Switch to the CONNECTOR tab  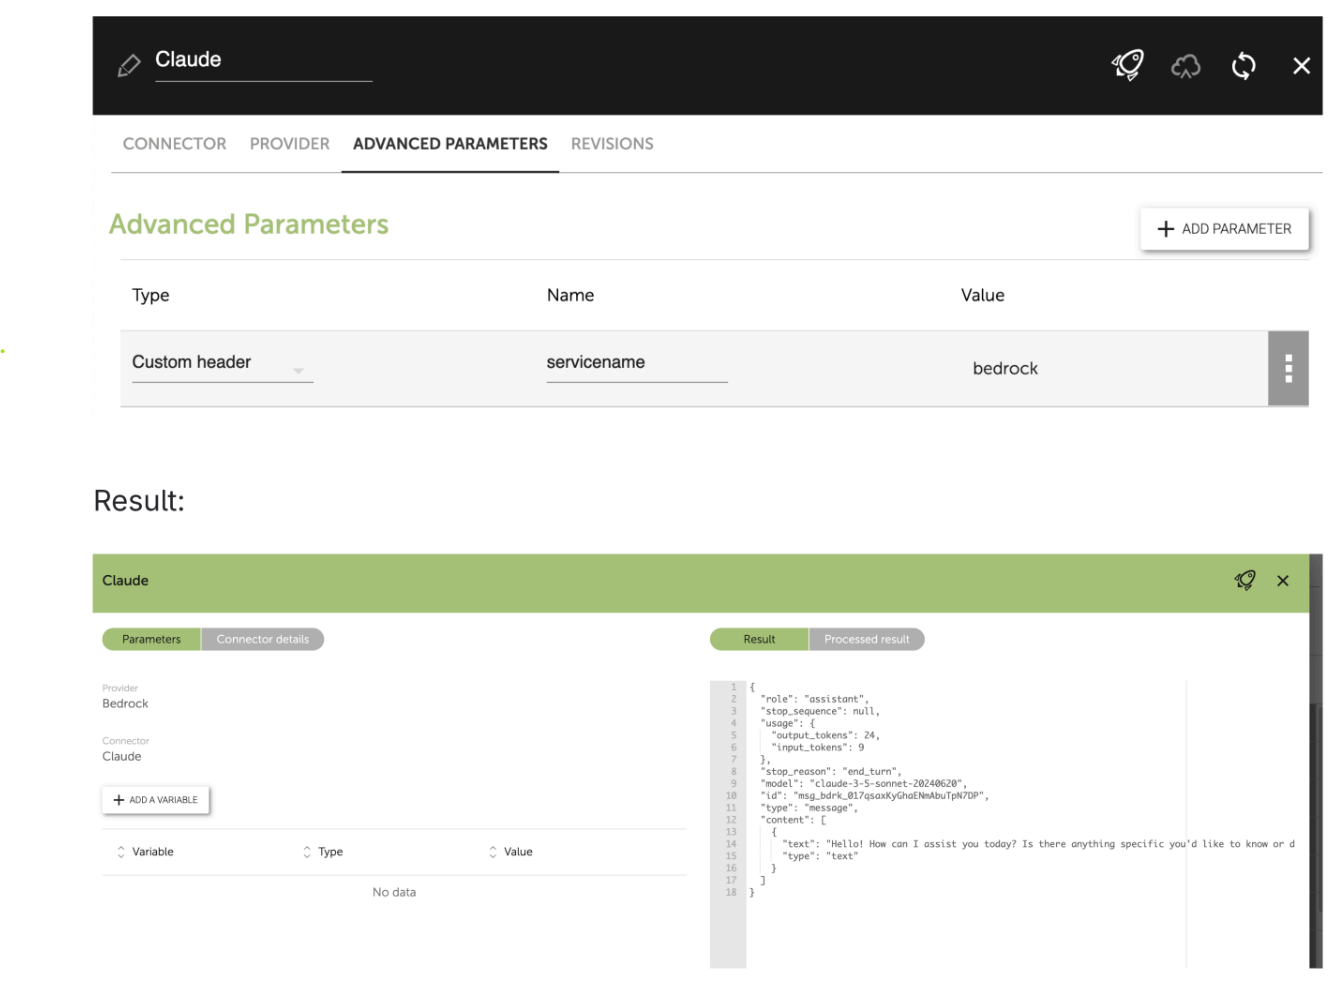[x=174, y=144]
